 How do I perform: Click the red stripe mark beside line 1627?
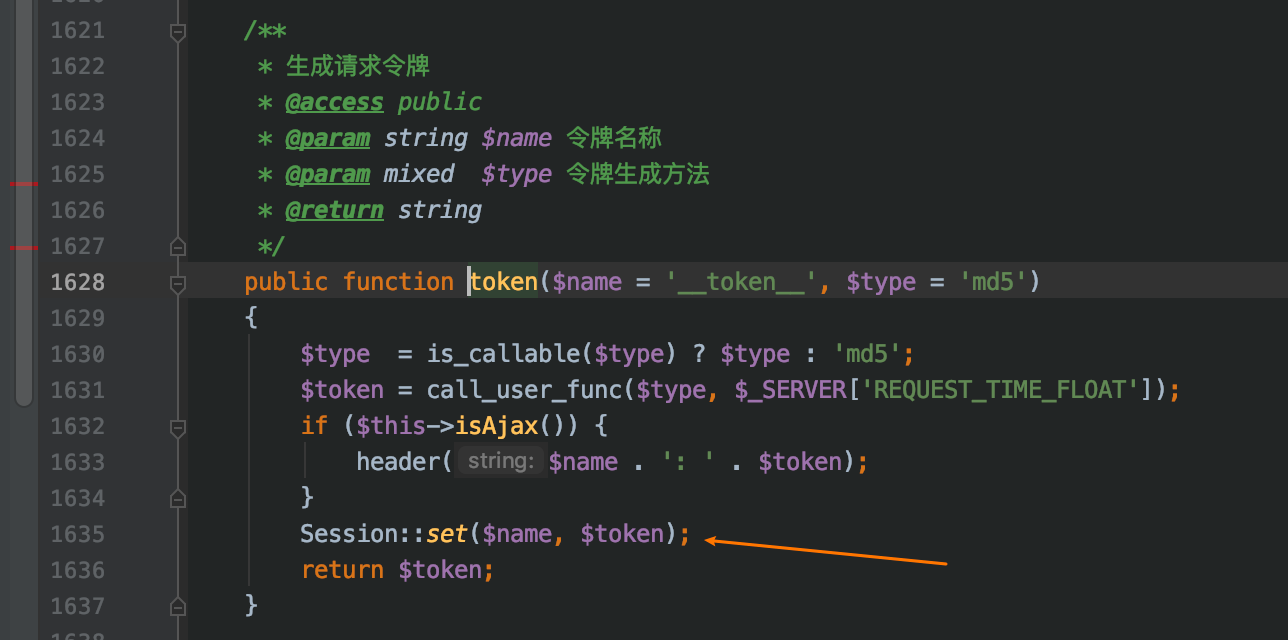(23, 247)
